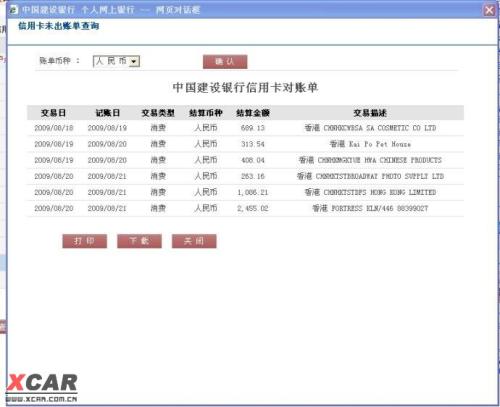Click the 交易描述 column header

coord(370,113)
